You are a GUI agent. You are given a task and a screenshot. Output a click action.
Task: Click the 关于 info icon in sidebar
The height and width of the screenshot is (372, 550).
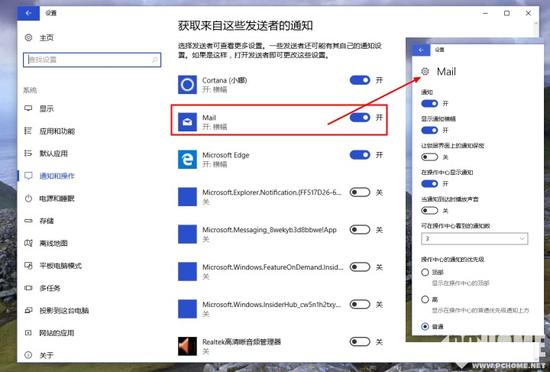[x=28, y=355]
